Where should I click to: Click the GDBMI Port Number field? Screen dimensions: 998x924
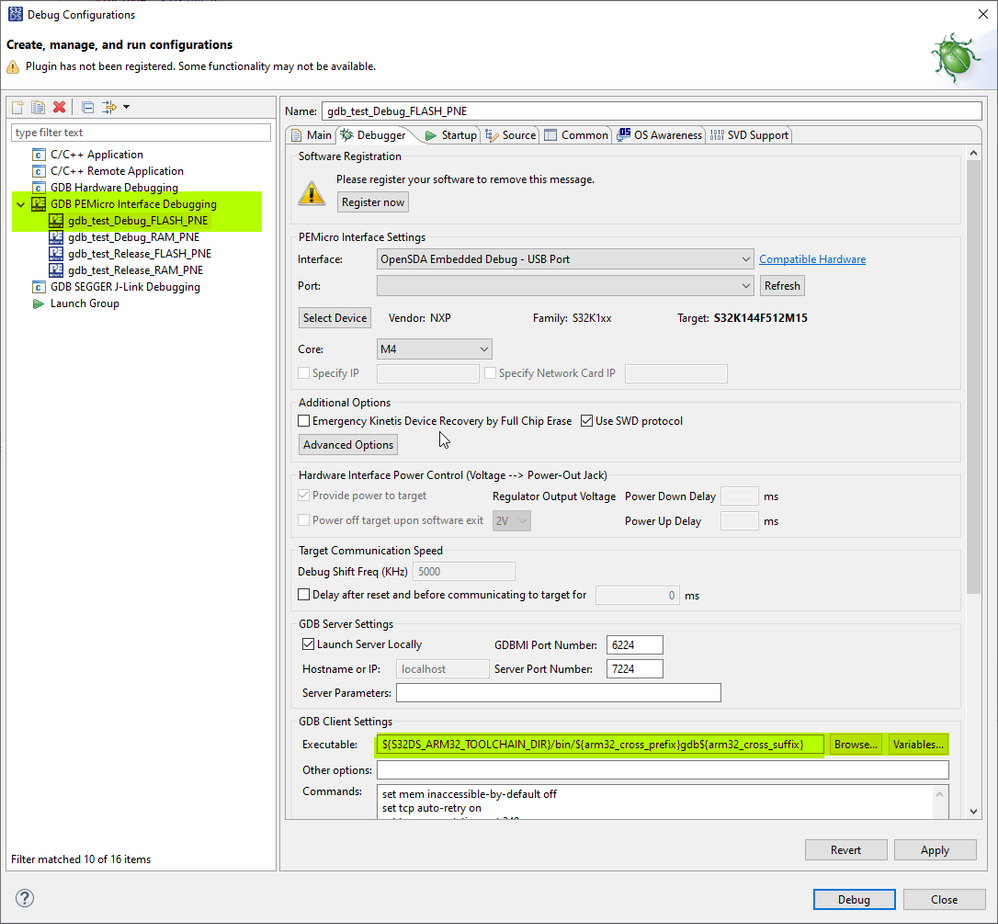(635, 645)
